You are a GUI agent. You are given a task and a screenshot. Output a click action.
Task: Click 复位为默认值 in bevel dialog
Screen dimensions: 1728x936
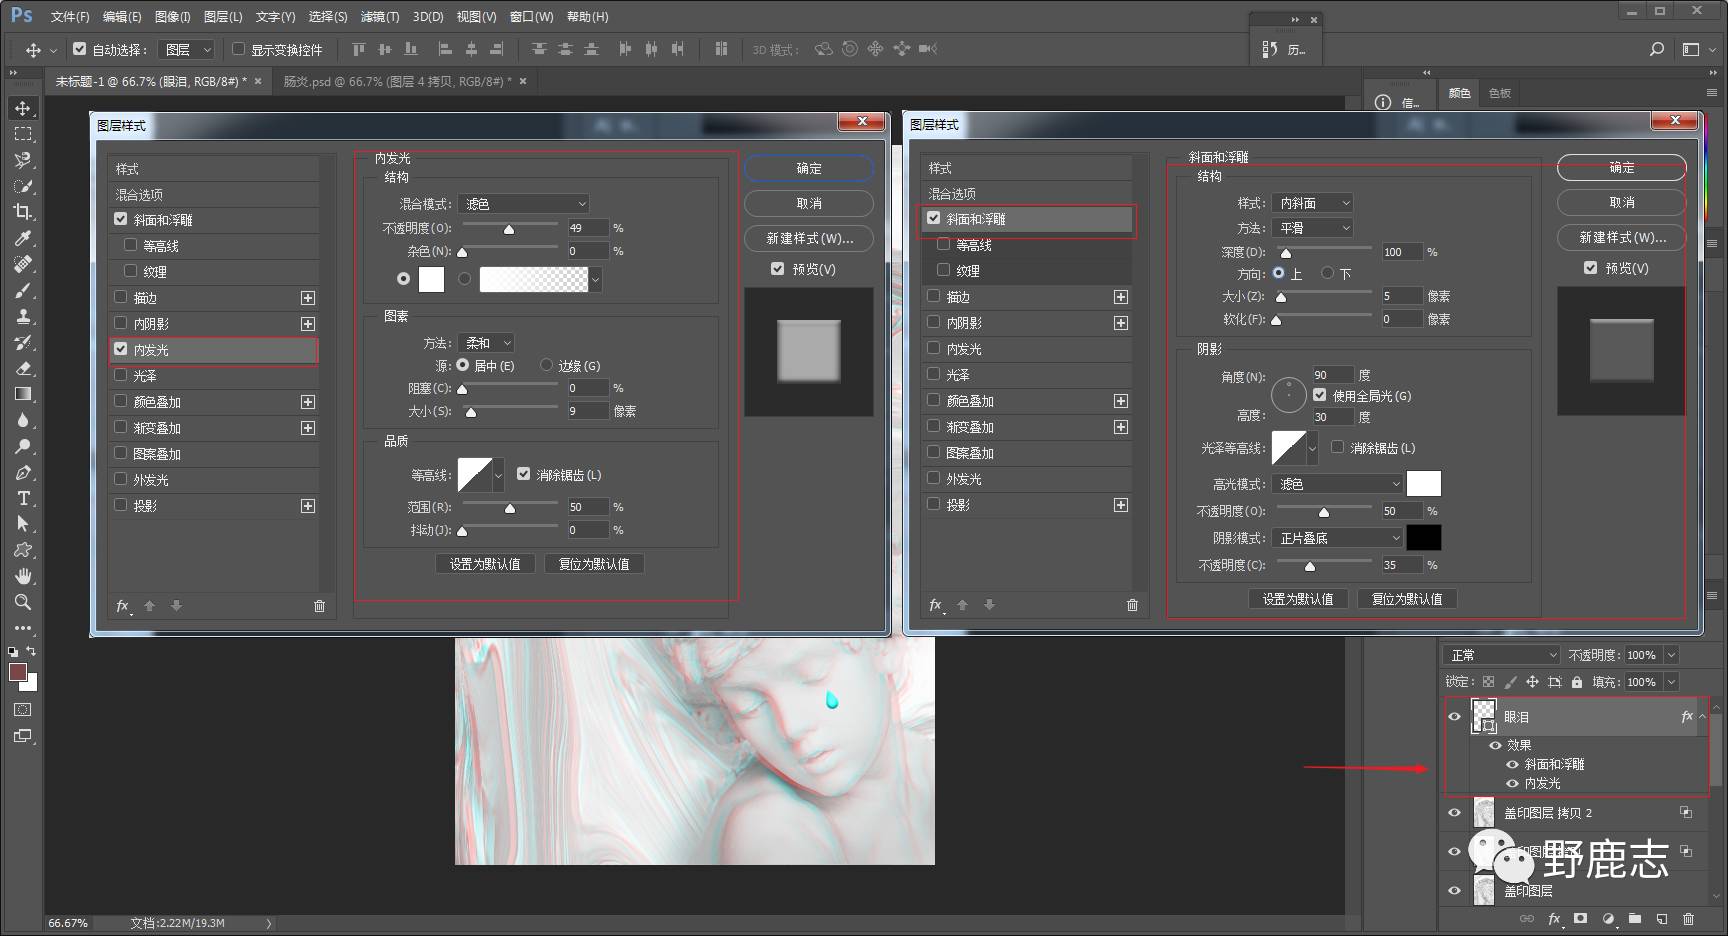[x=1406, y=599]
